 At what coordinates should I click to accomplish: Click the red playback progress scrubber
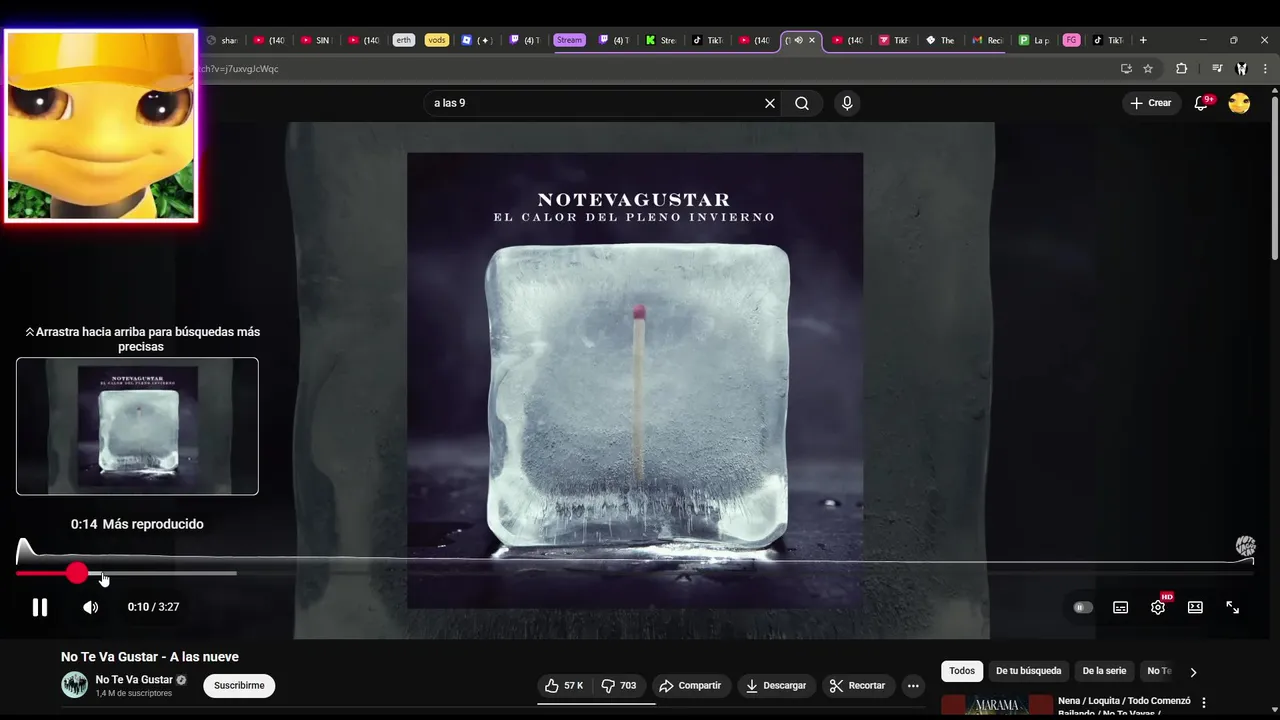[x=77, y=573]
